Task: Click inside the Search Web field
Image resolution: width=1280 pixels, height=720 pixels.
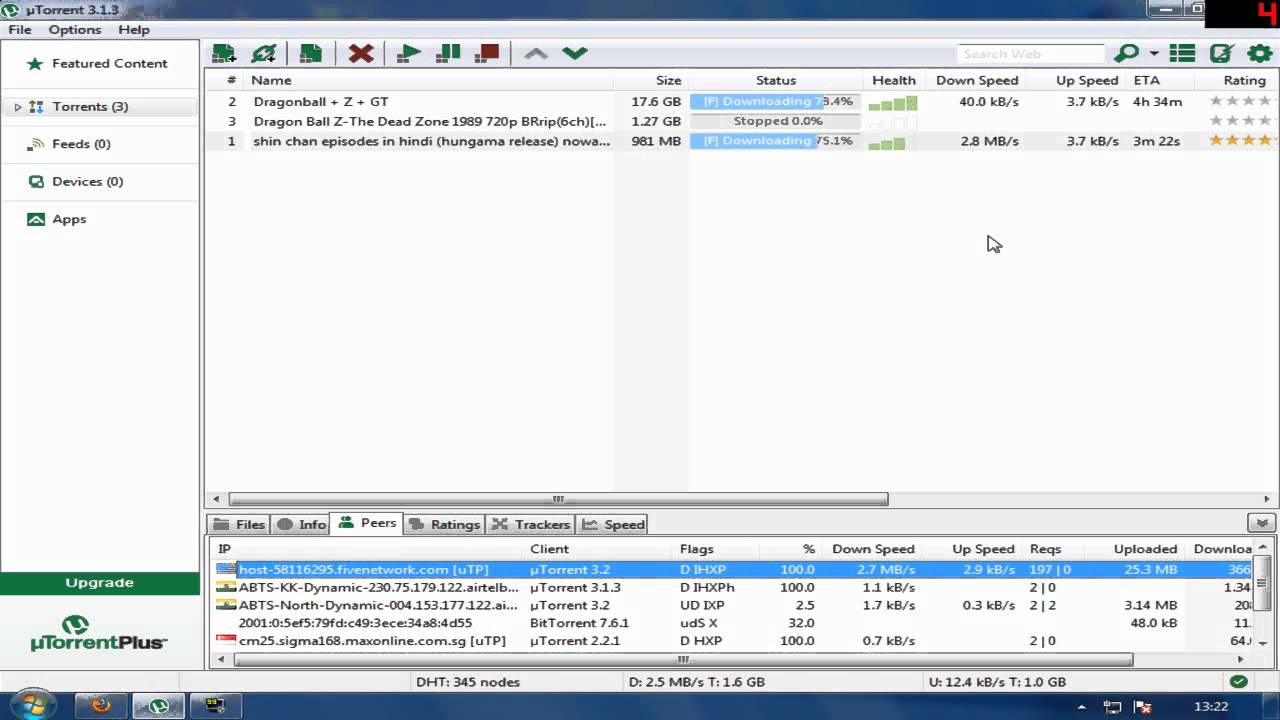Action: [1030, 54]
